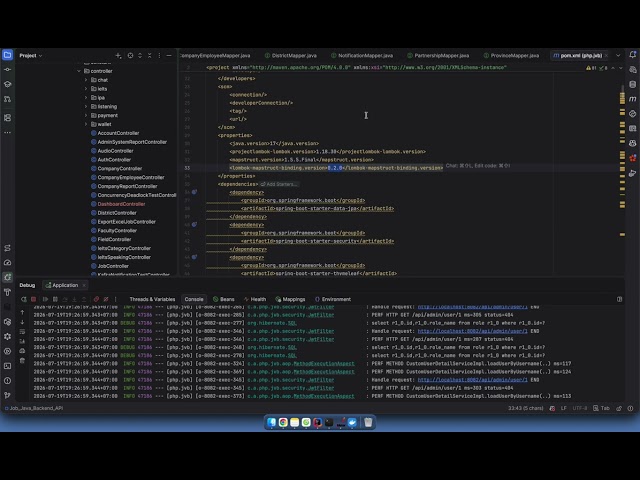Select the Mappings tab
The image size is (640, 480).
coord(290,299)
